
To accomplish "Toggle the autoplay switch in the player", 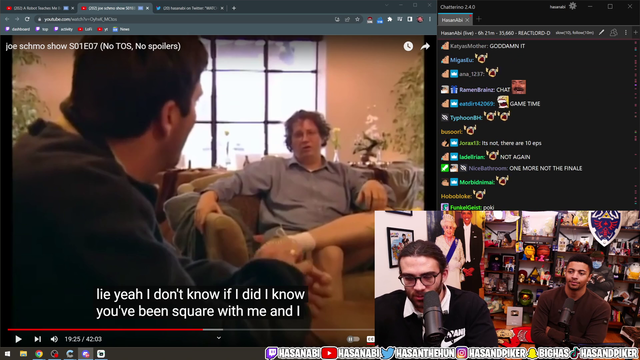I will pyautogui.click(x=353, y=339).
